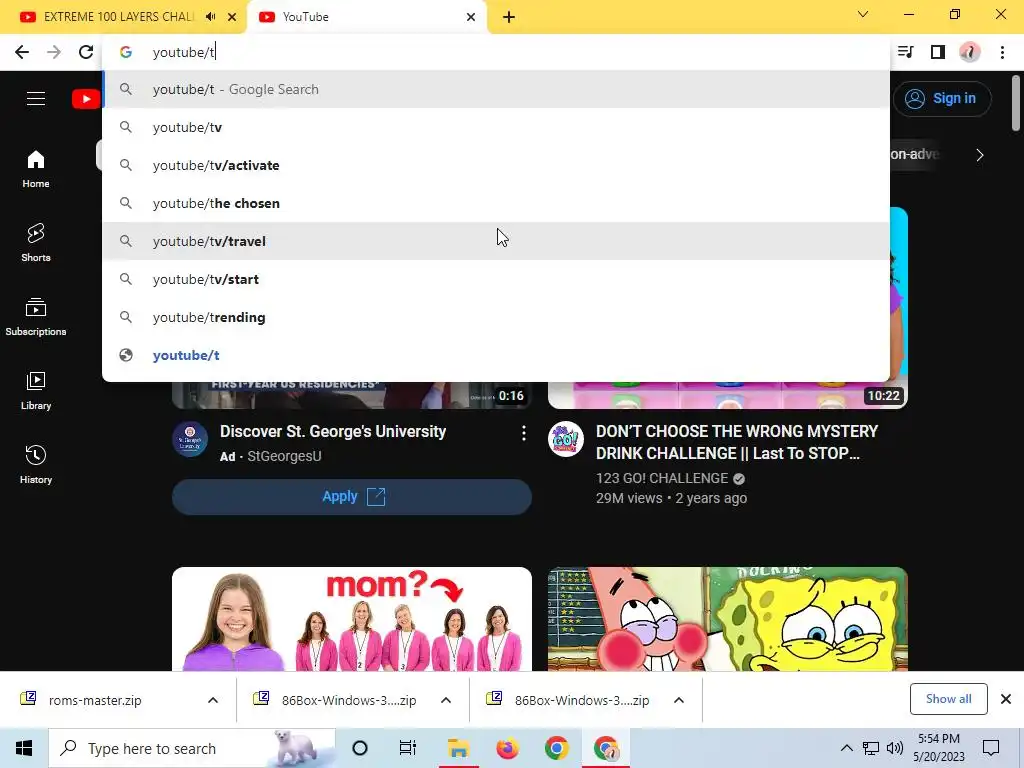
Task: Open Chrome three-dot menu
Action: pyautogui.click(x=1002, y=52)
